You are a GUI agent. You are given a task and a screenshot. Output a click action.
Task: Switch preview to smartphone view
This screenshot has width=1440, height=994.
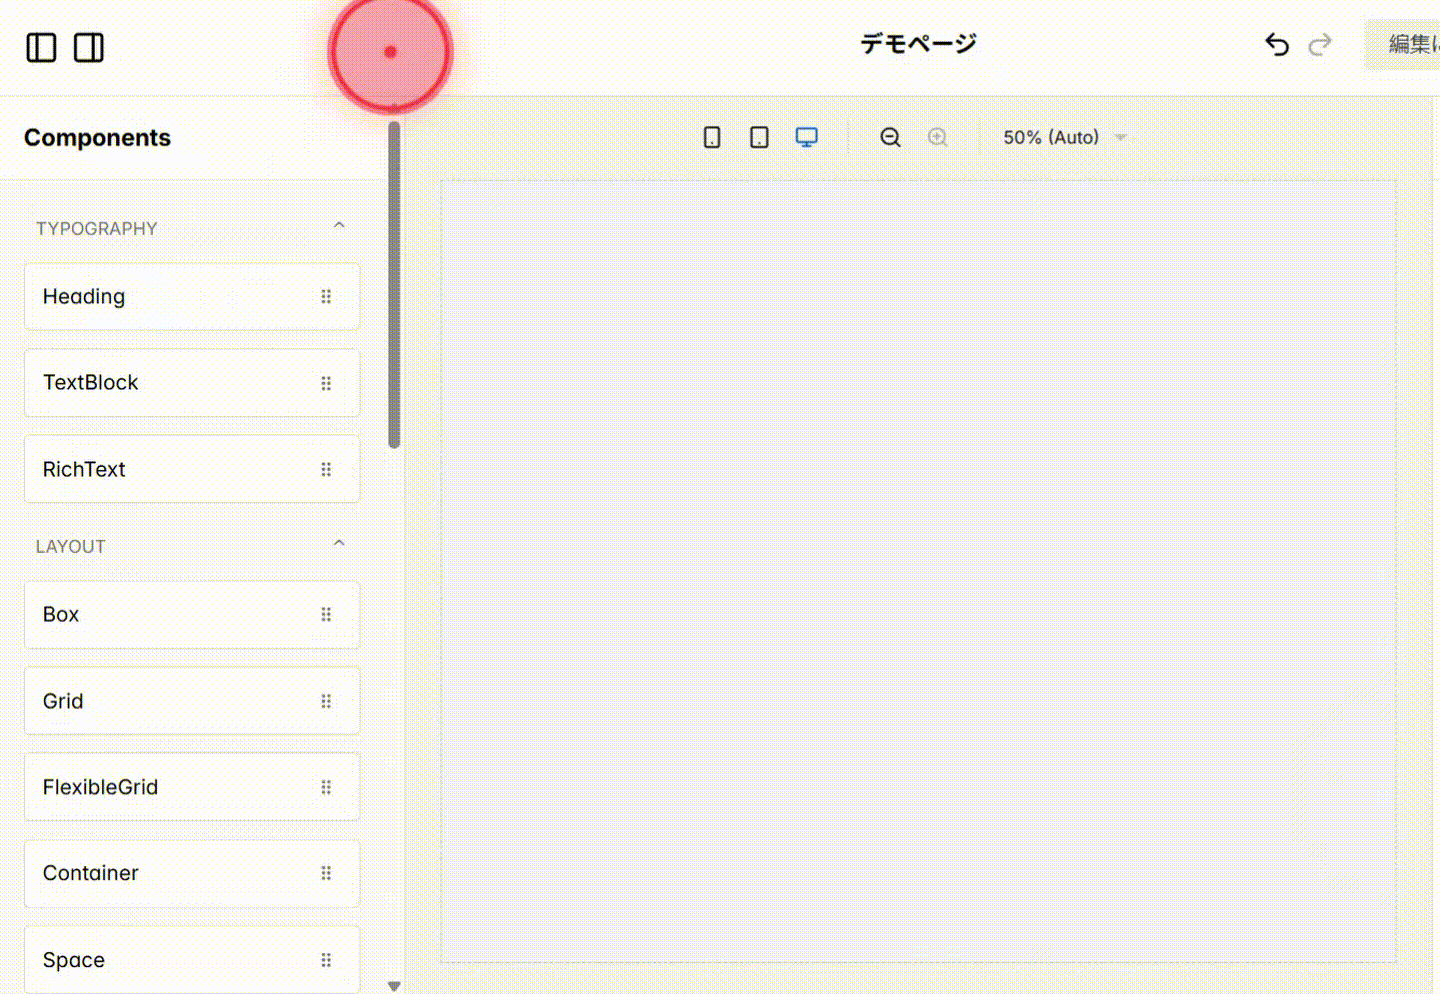(712, 137)
